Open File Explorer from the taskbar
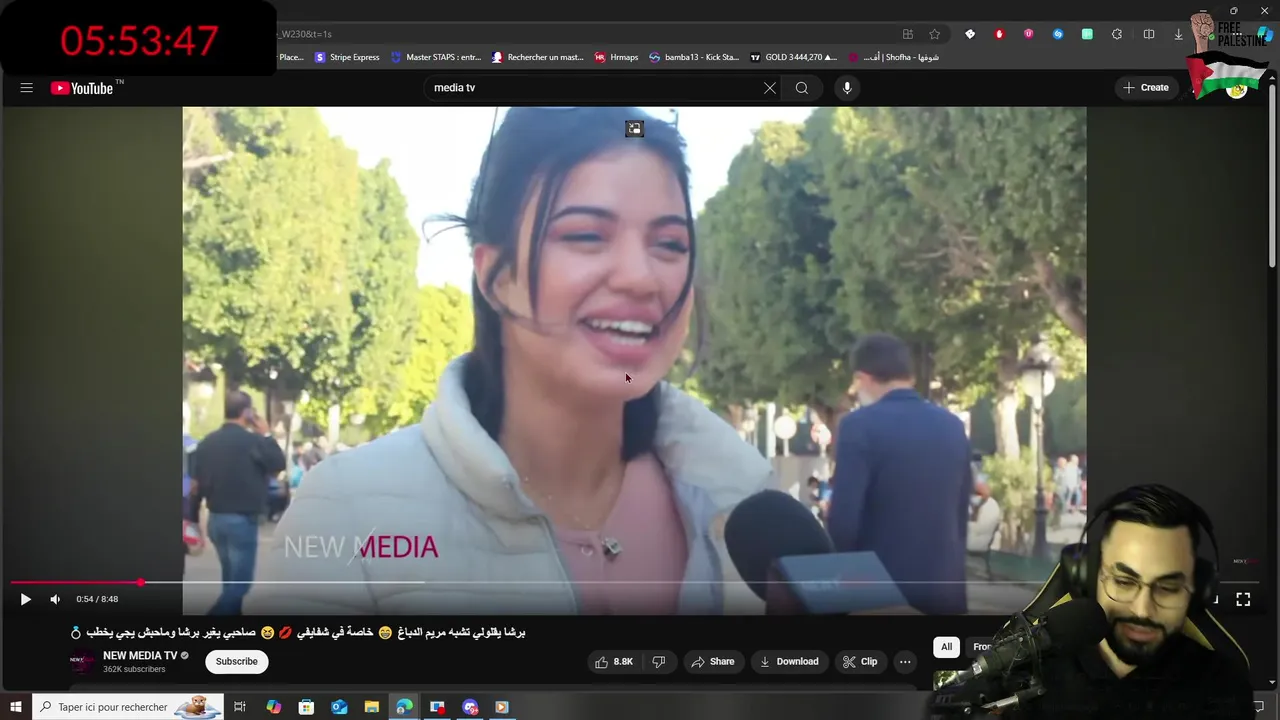 371,707
